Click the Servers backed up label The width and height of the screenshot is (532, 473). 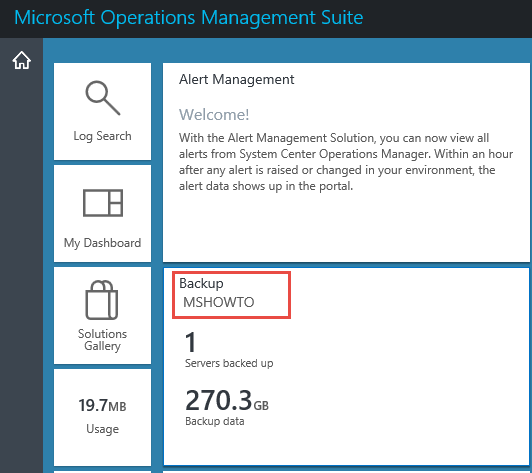229,363
